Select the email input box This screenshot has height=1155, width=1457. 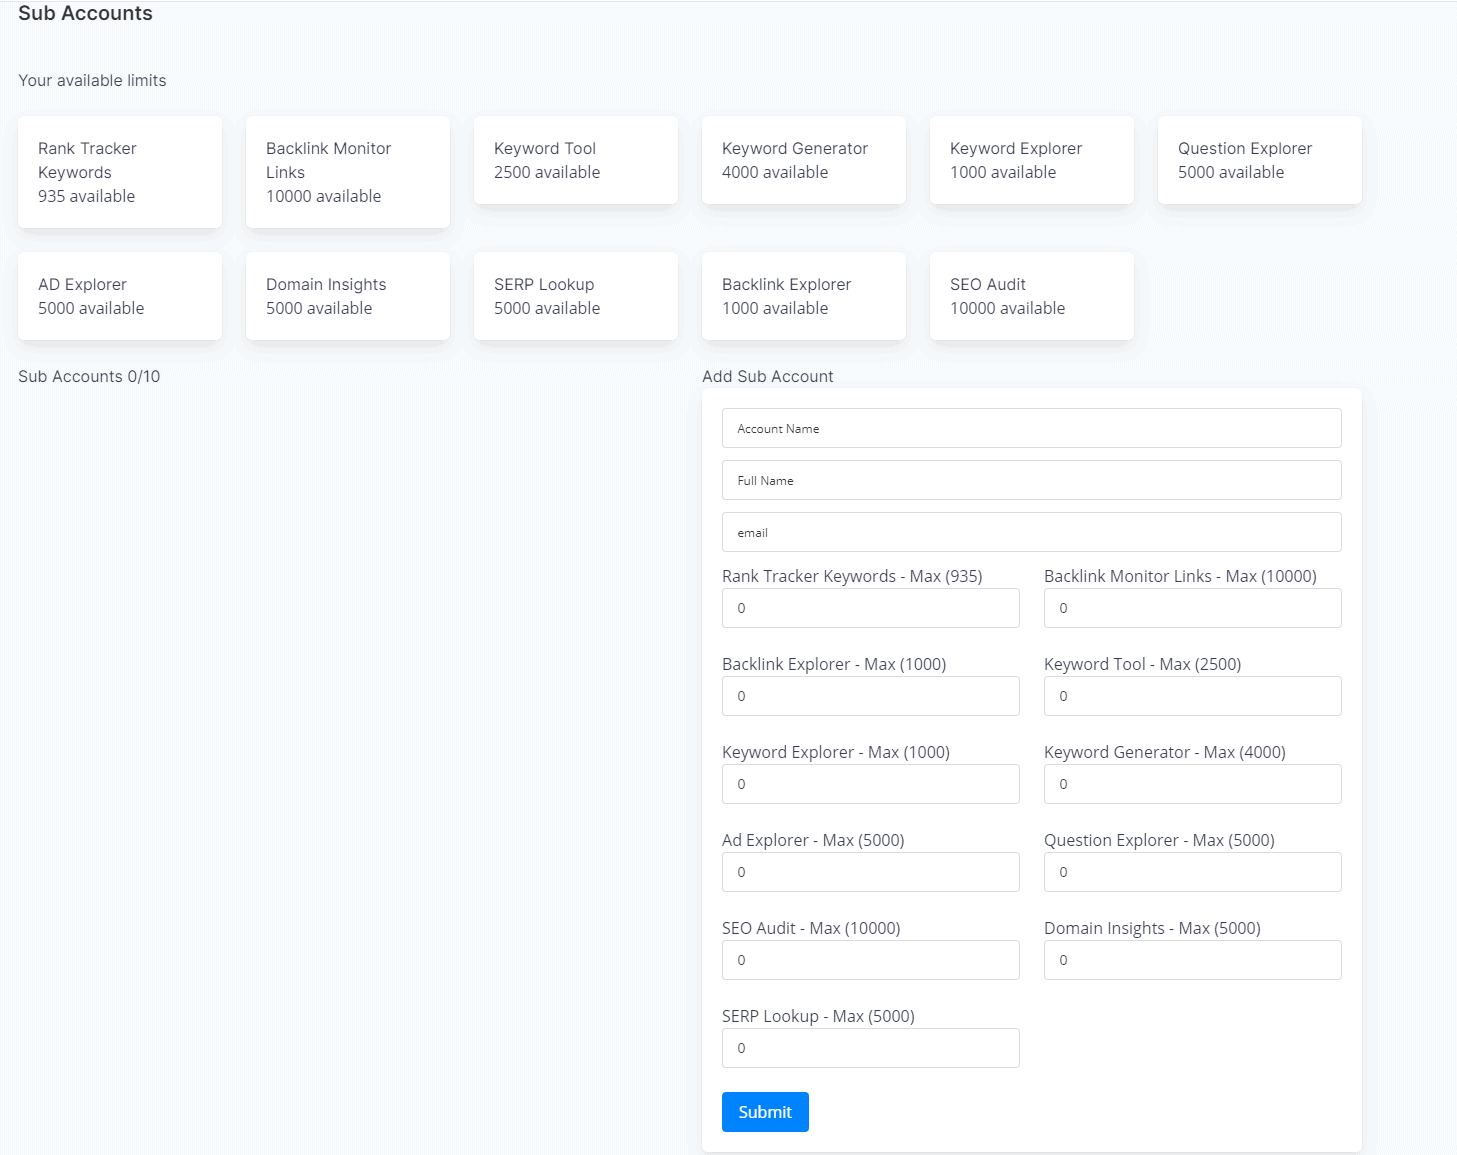pyautogui.click(x=1031, y=532)
